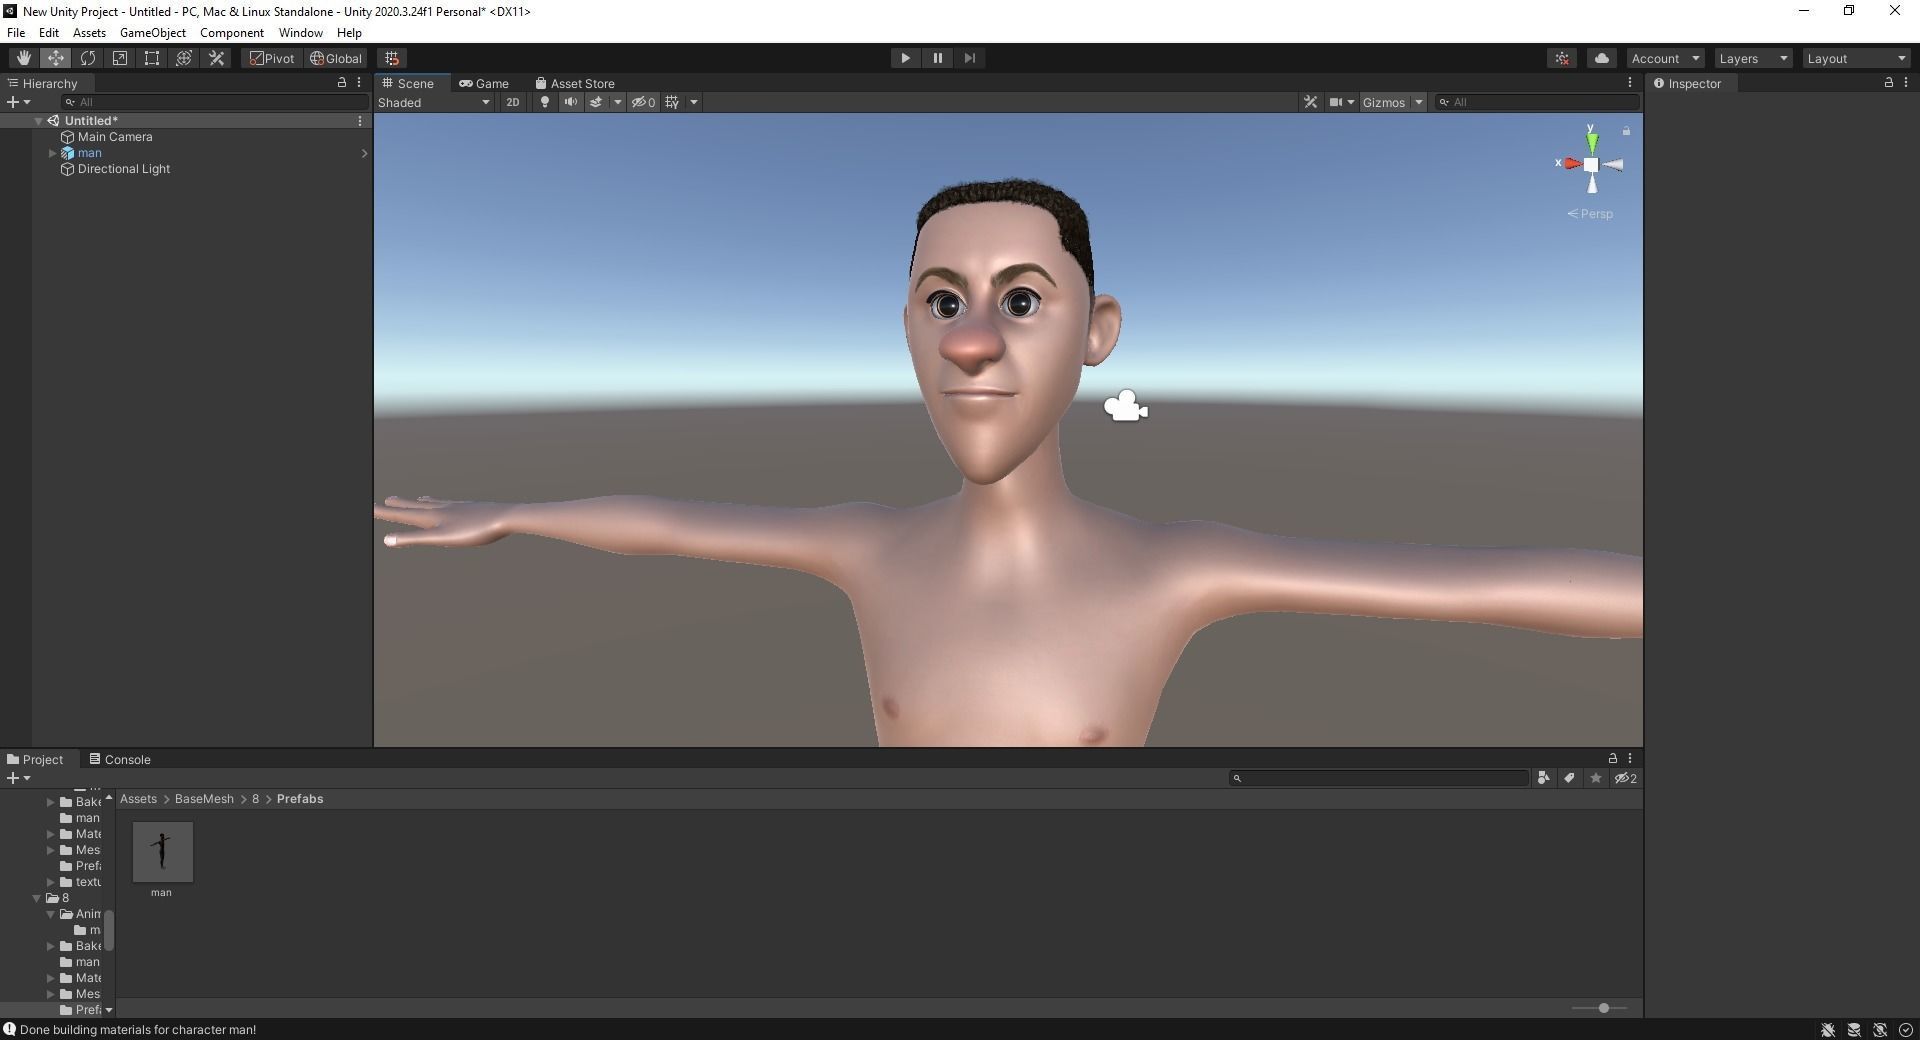
Task: Select the Rotate tool
Action: point(87,58)
